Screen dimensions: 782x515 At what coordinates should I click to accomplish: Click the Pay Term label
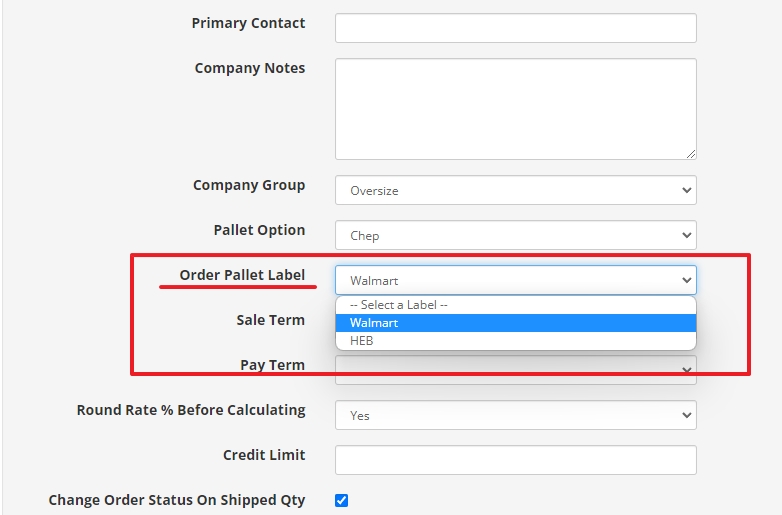[x=272, y=365]
